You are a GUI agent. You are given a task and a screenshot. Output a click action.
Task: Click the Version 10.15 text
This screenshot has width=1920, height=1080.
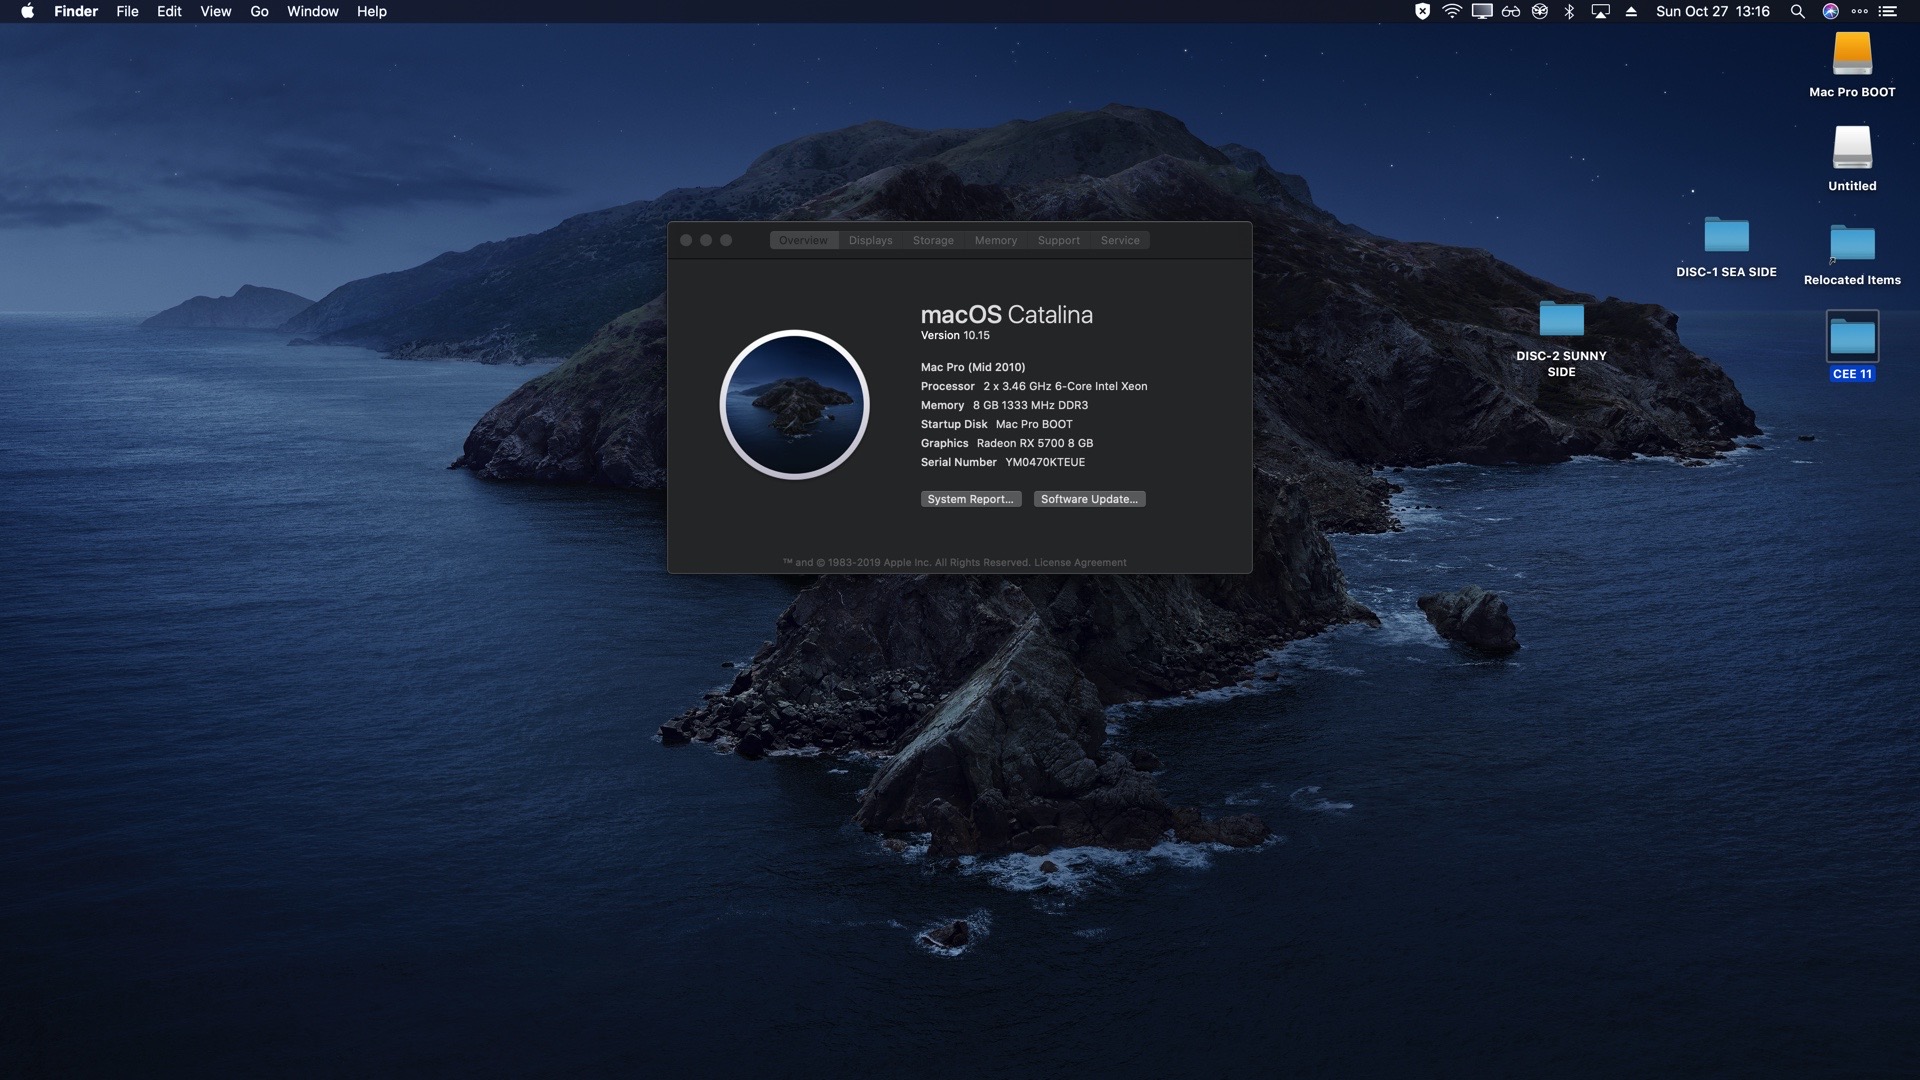click(x=955, y=335)
